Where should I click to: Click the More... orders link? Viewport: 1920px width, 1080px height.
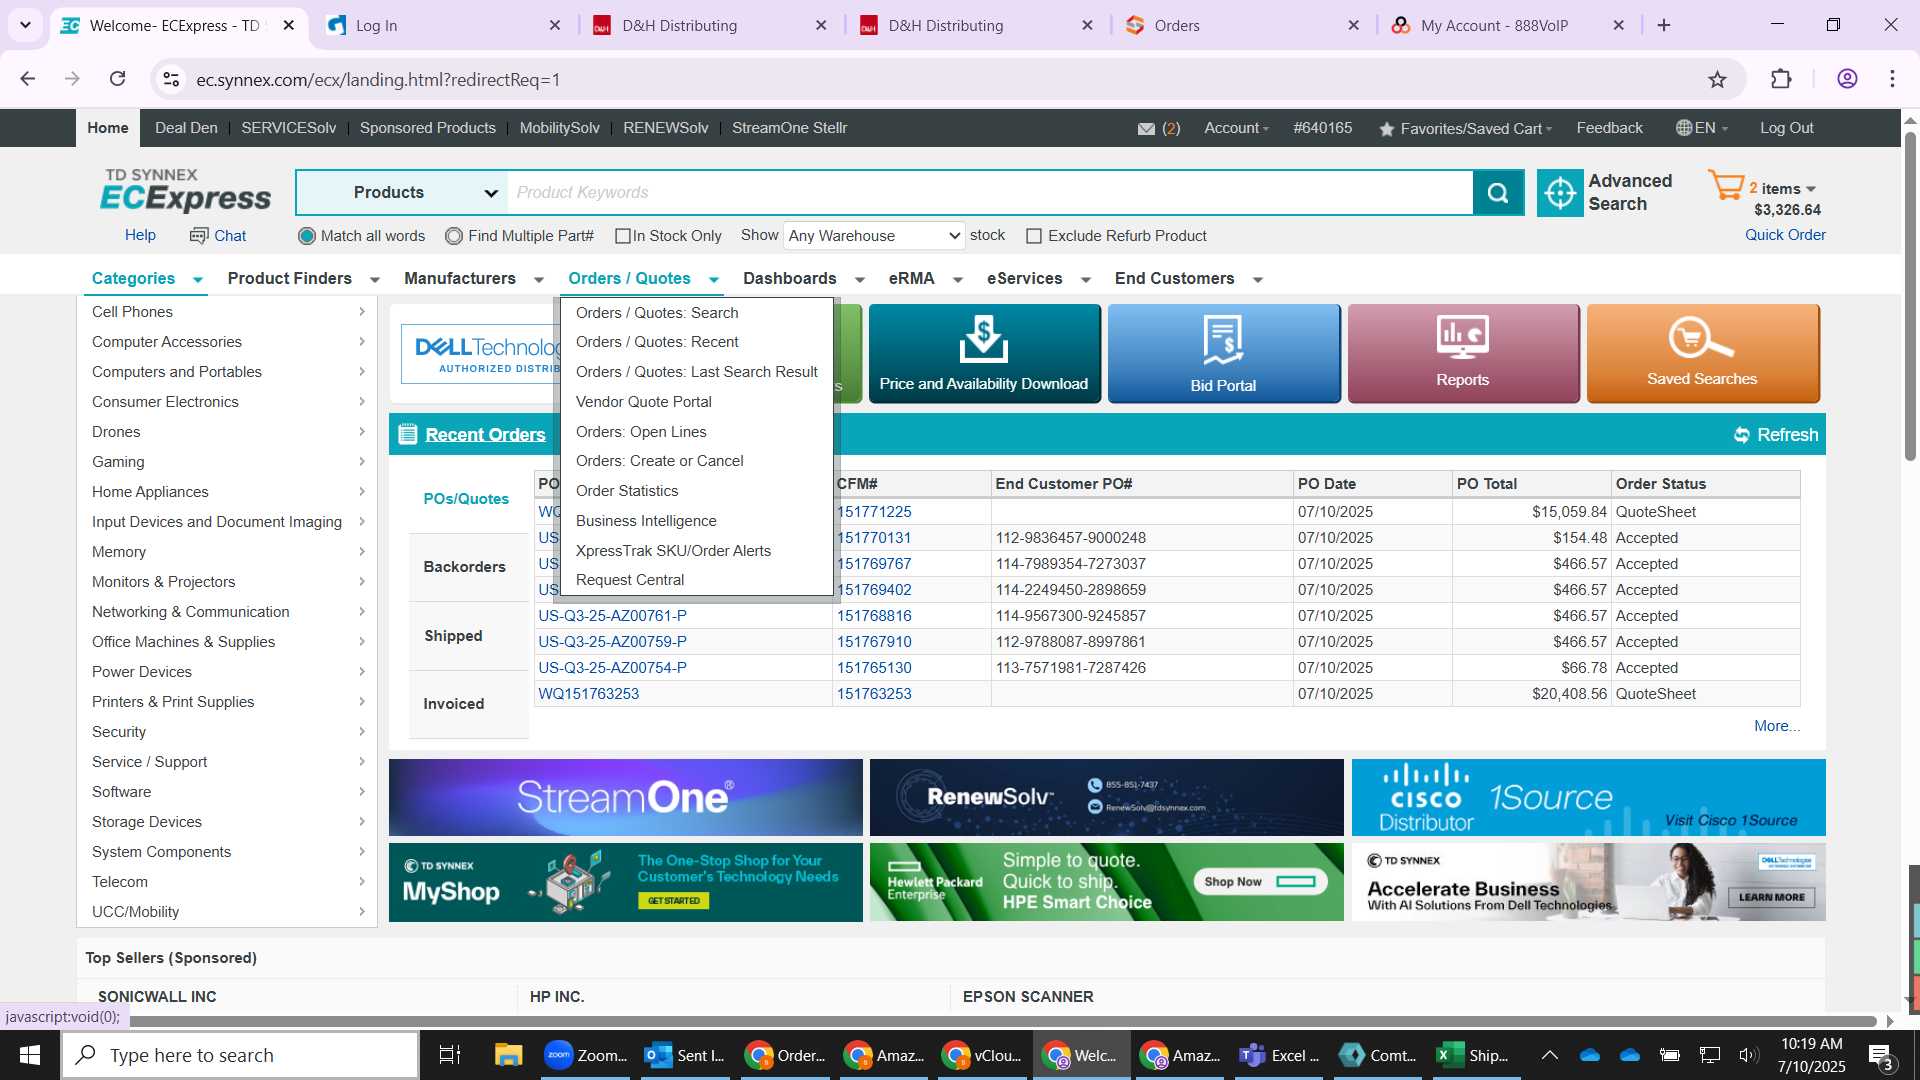pyautogui.click(x=1776, y=726)
